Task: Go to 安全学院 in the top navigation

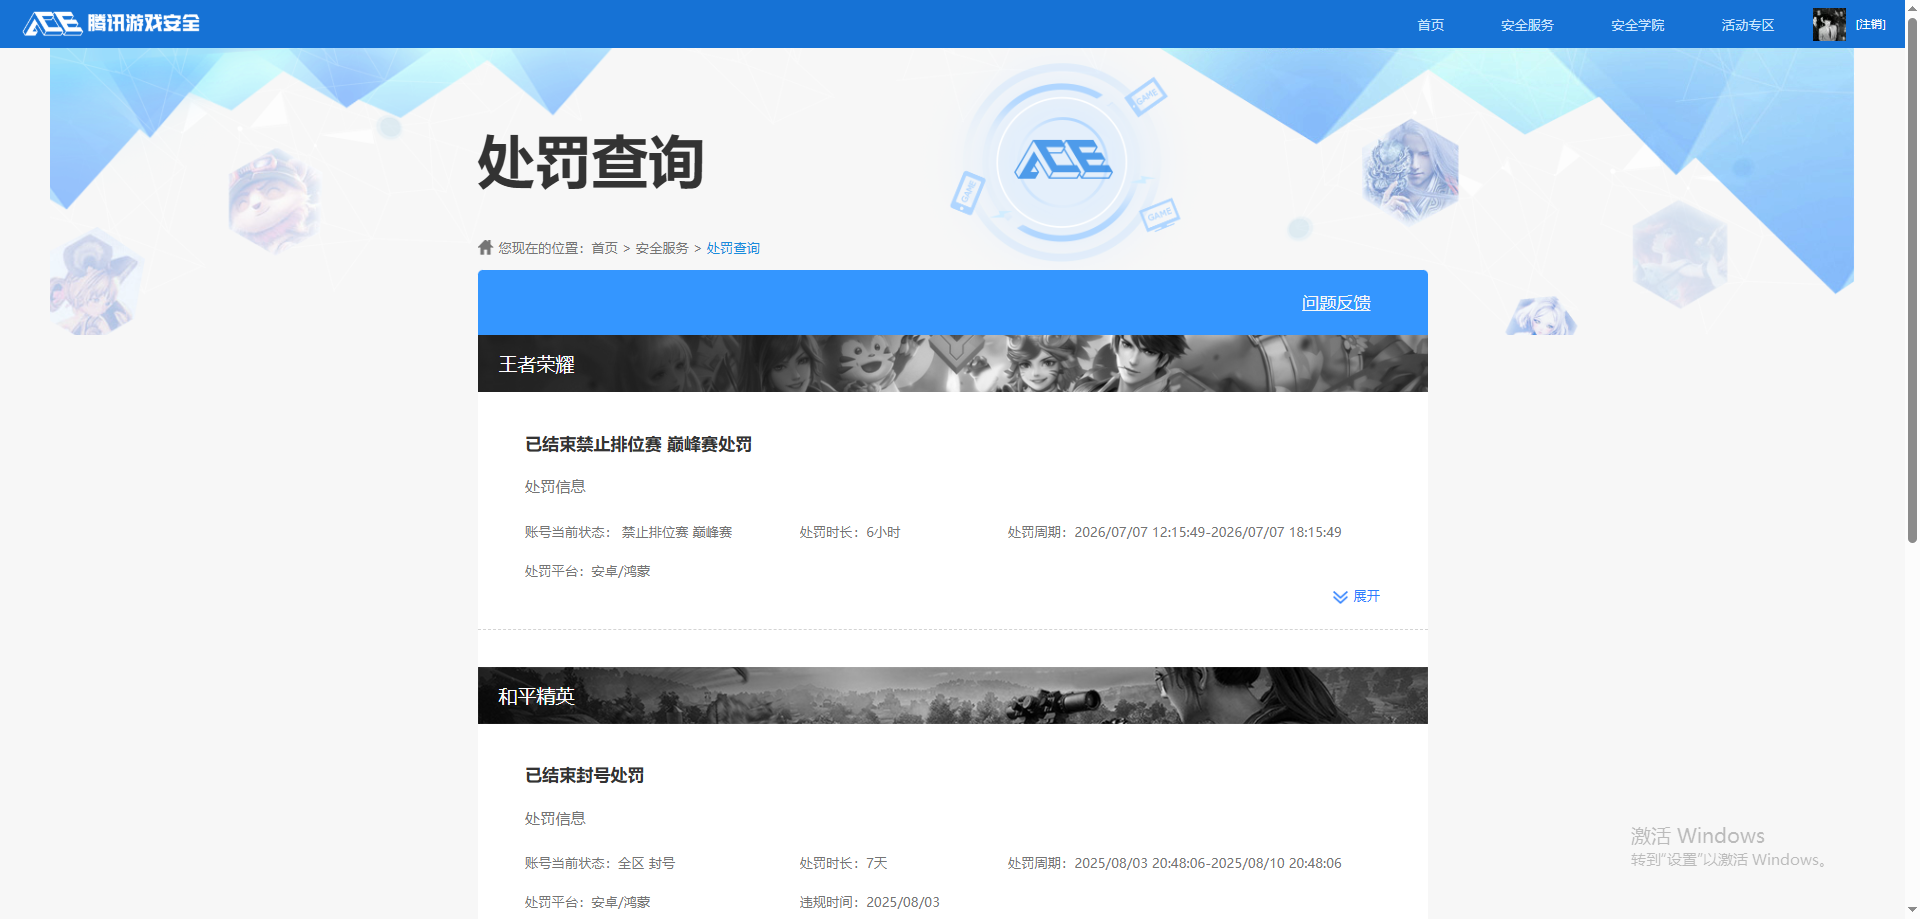Action: click(1638, 25)
